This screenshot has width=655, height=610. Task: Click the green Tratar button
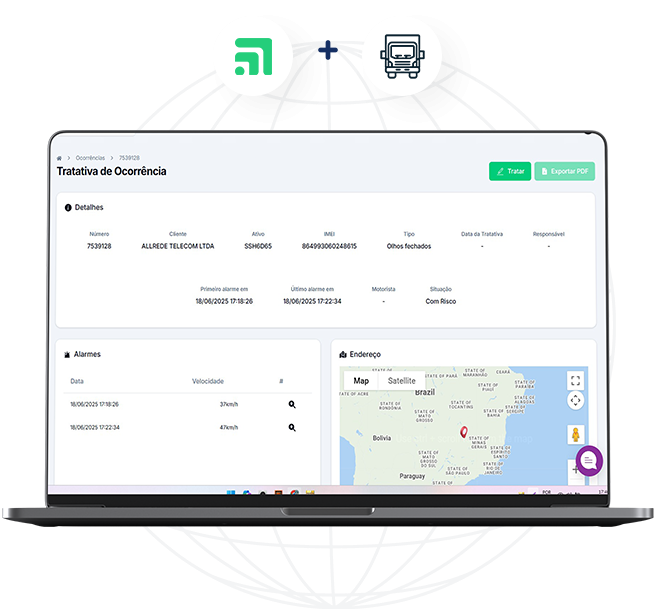(510, 171)
